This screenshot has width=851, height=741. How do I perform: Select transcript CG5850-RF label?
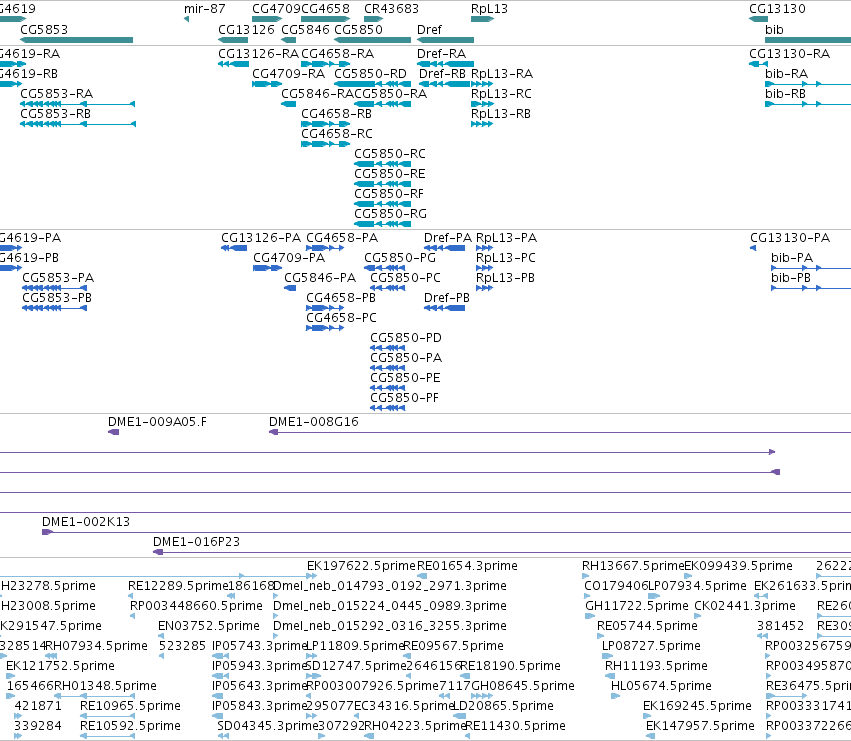389,194
